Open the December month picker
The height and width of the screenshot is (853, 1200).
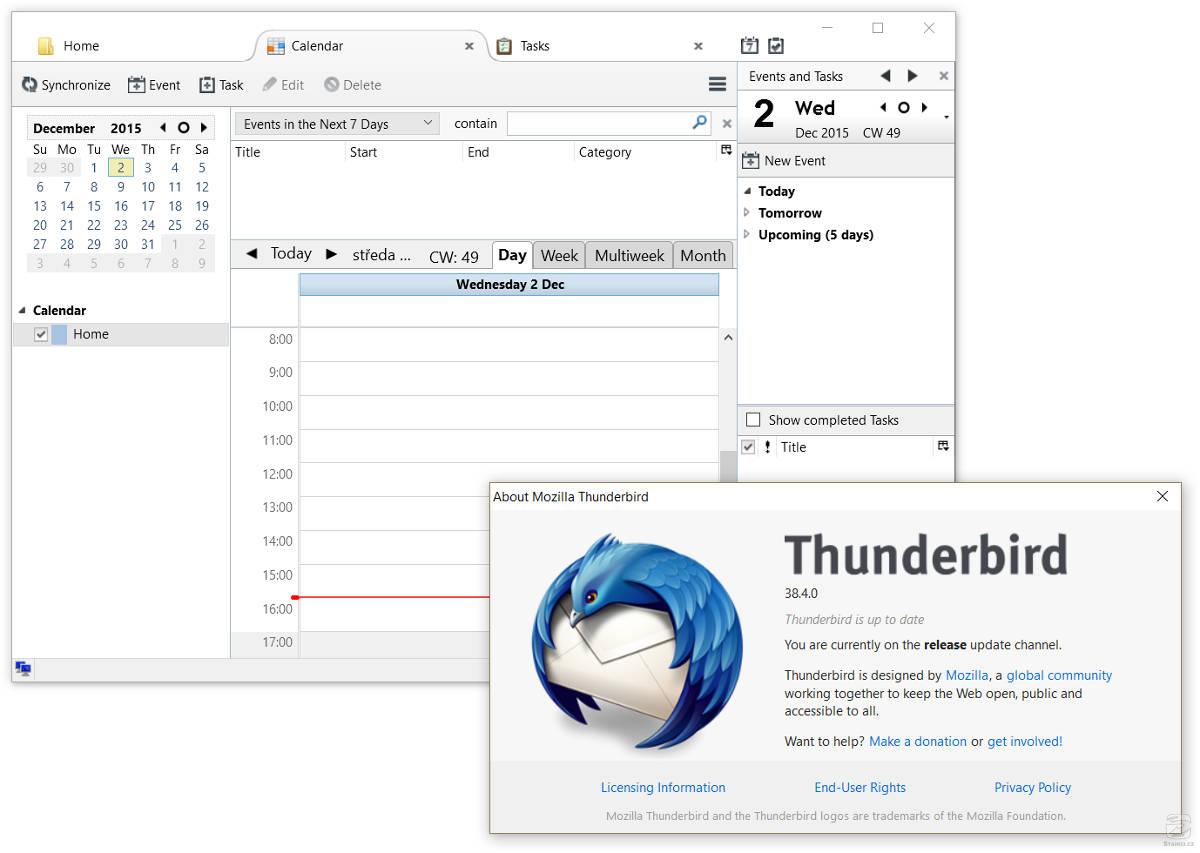64,128
